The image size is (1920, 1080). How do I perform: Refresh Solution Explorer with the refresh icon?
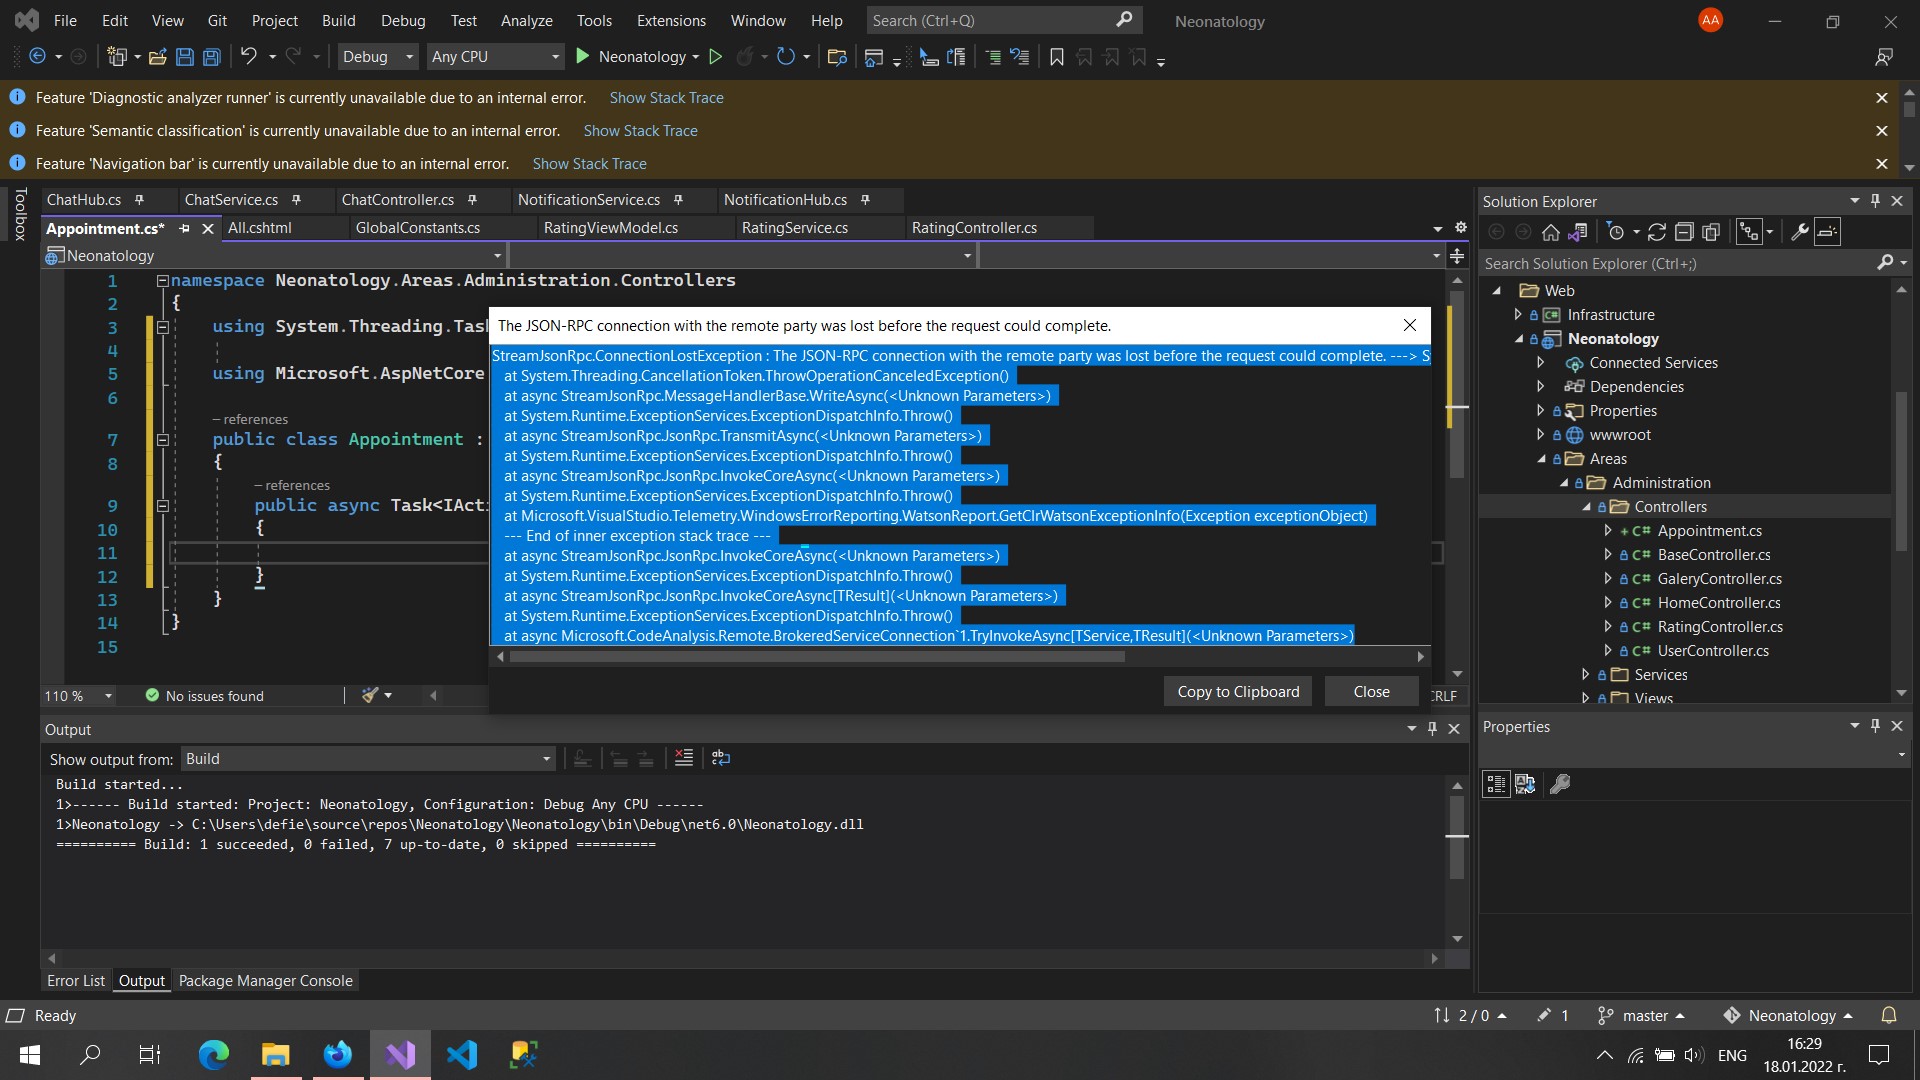click(x=1657, y=231)
